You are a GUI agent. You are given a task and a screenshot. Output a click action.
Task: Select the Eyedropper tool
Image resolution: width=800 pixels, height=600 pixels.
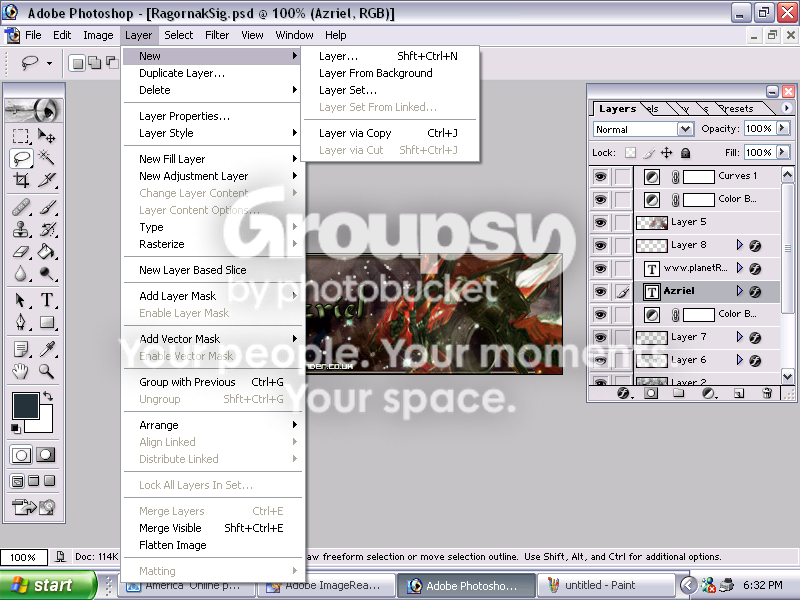click(46, 349)
